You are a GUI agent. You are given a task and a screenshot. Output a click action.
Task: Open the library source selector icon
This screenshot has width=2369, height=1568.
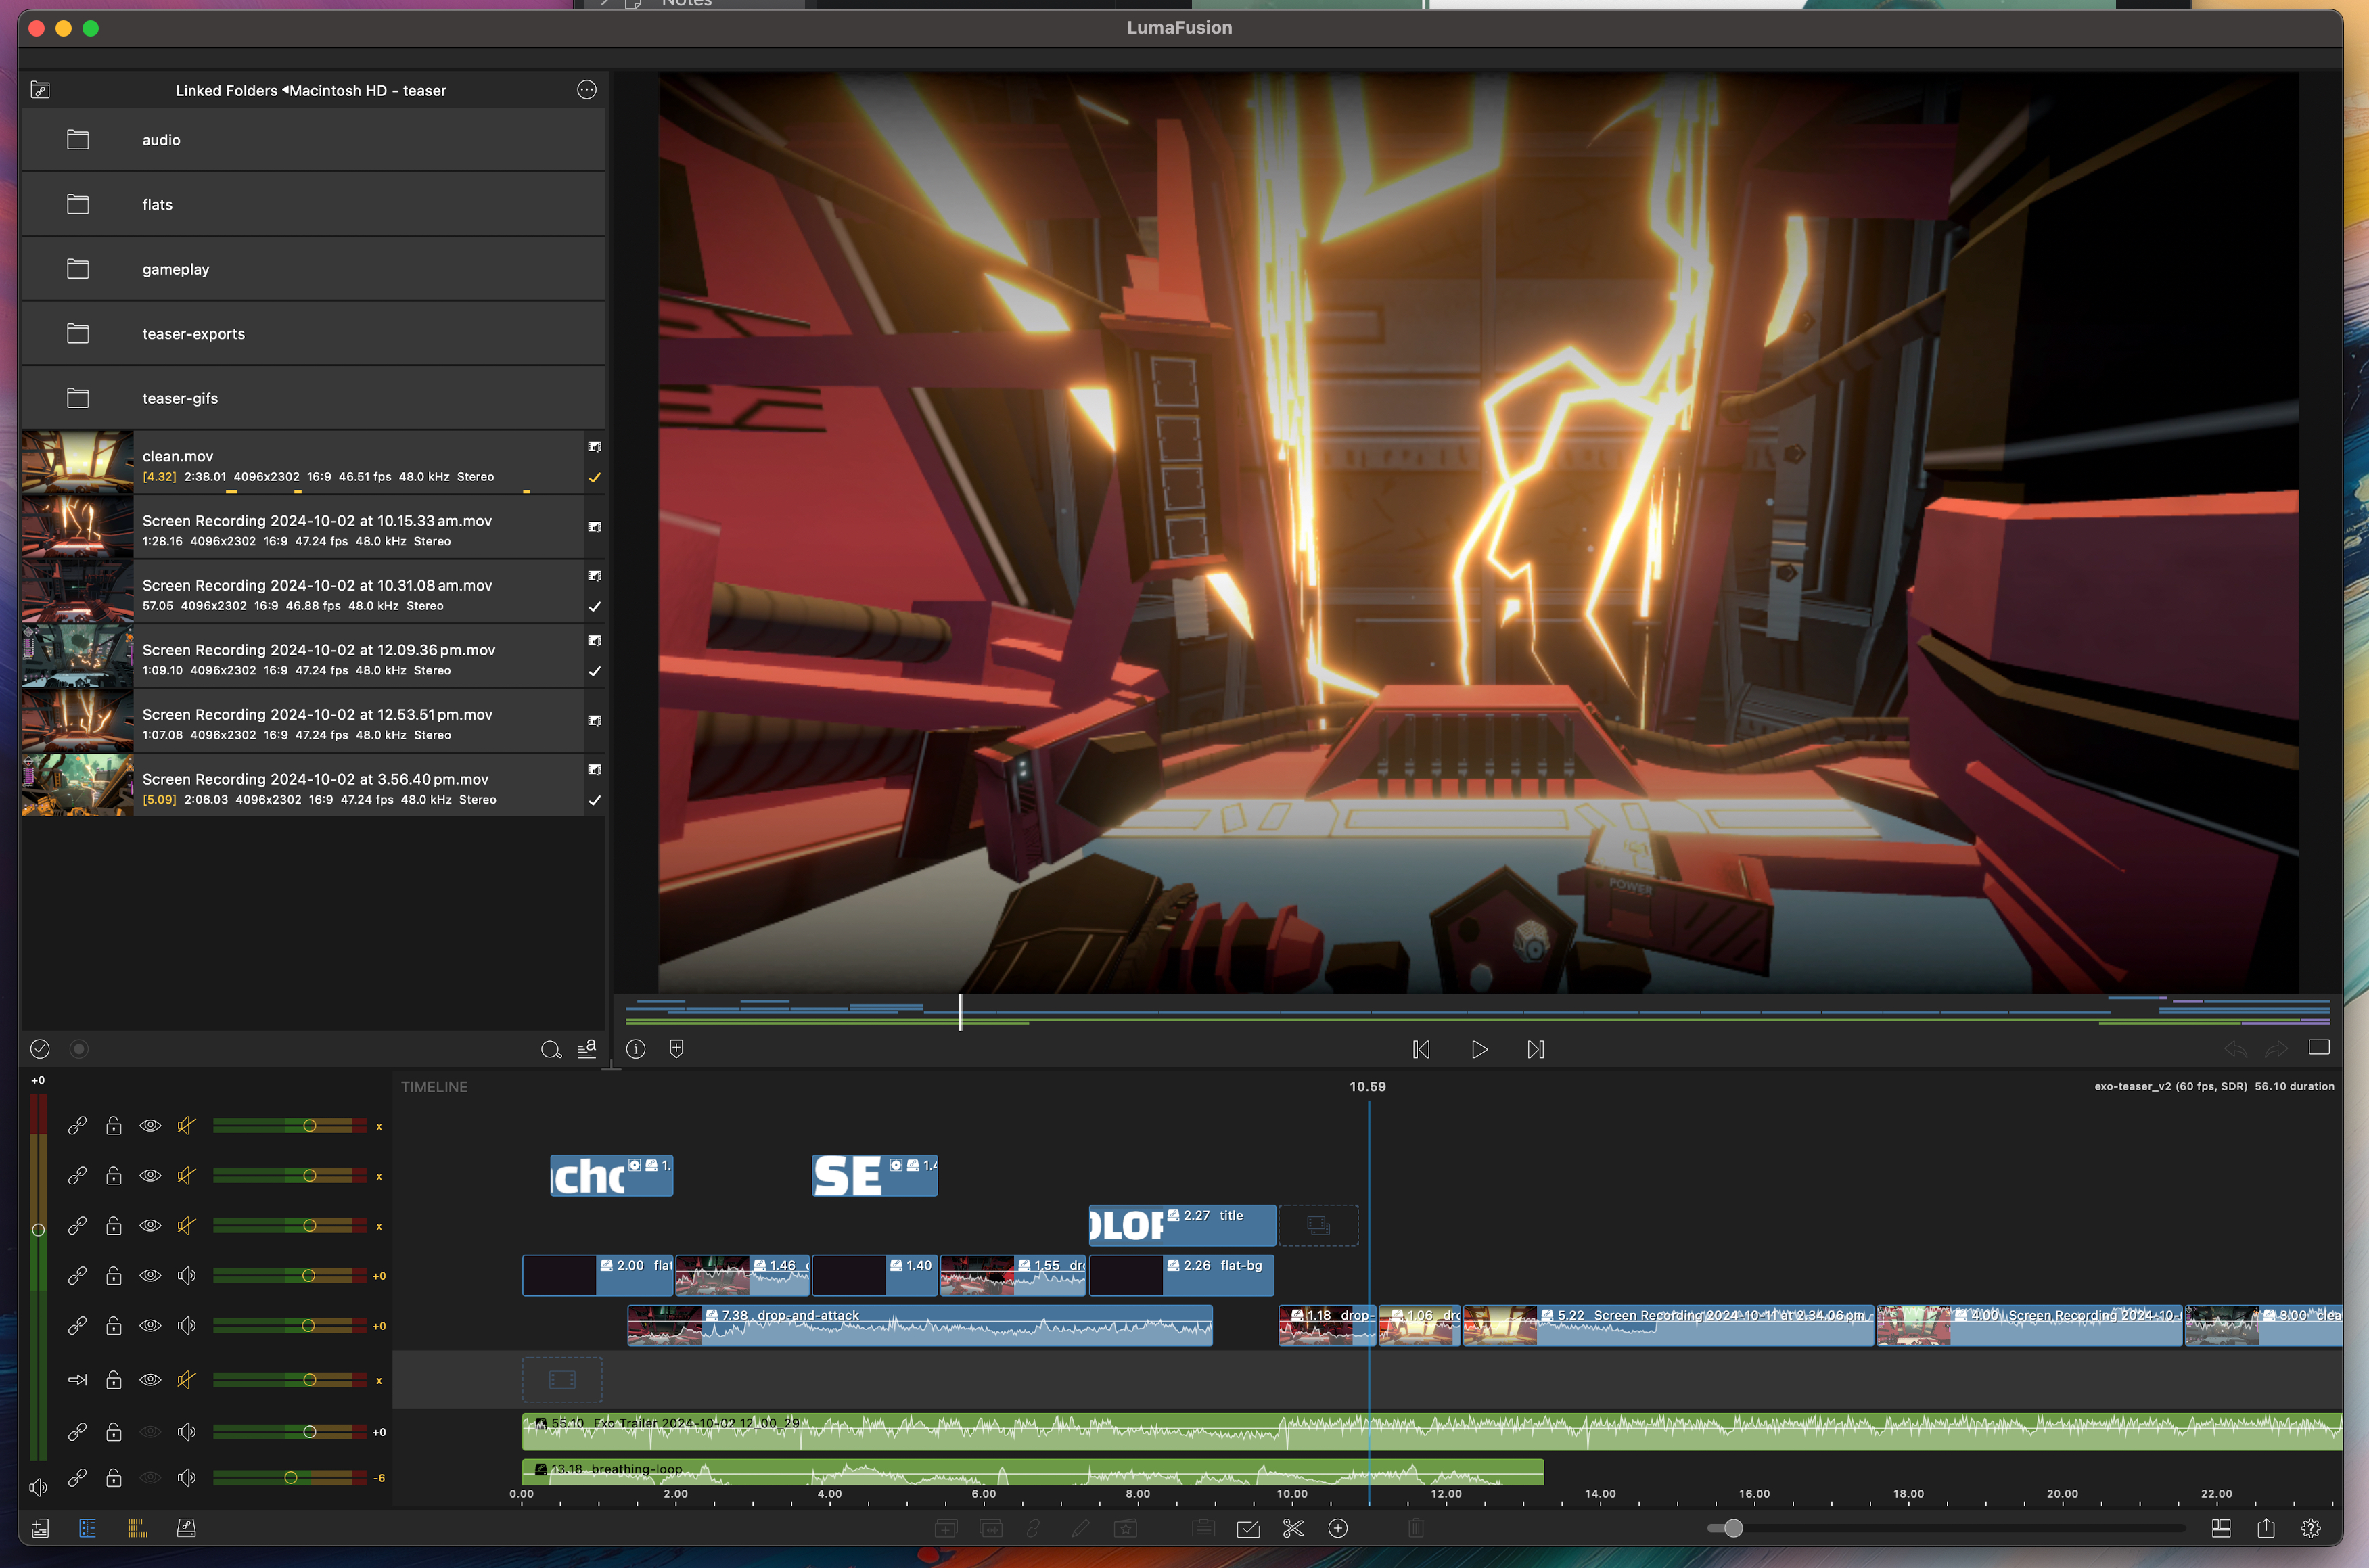coord(40,90)
